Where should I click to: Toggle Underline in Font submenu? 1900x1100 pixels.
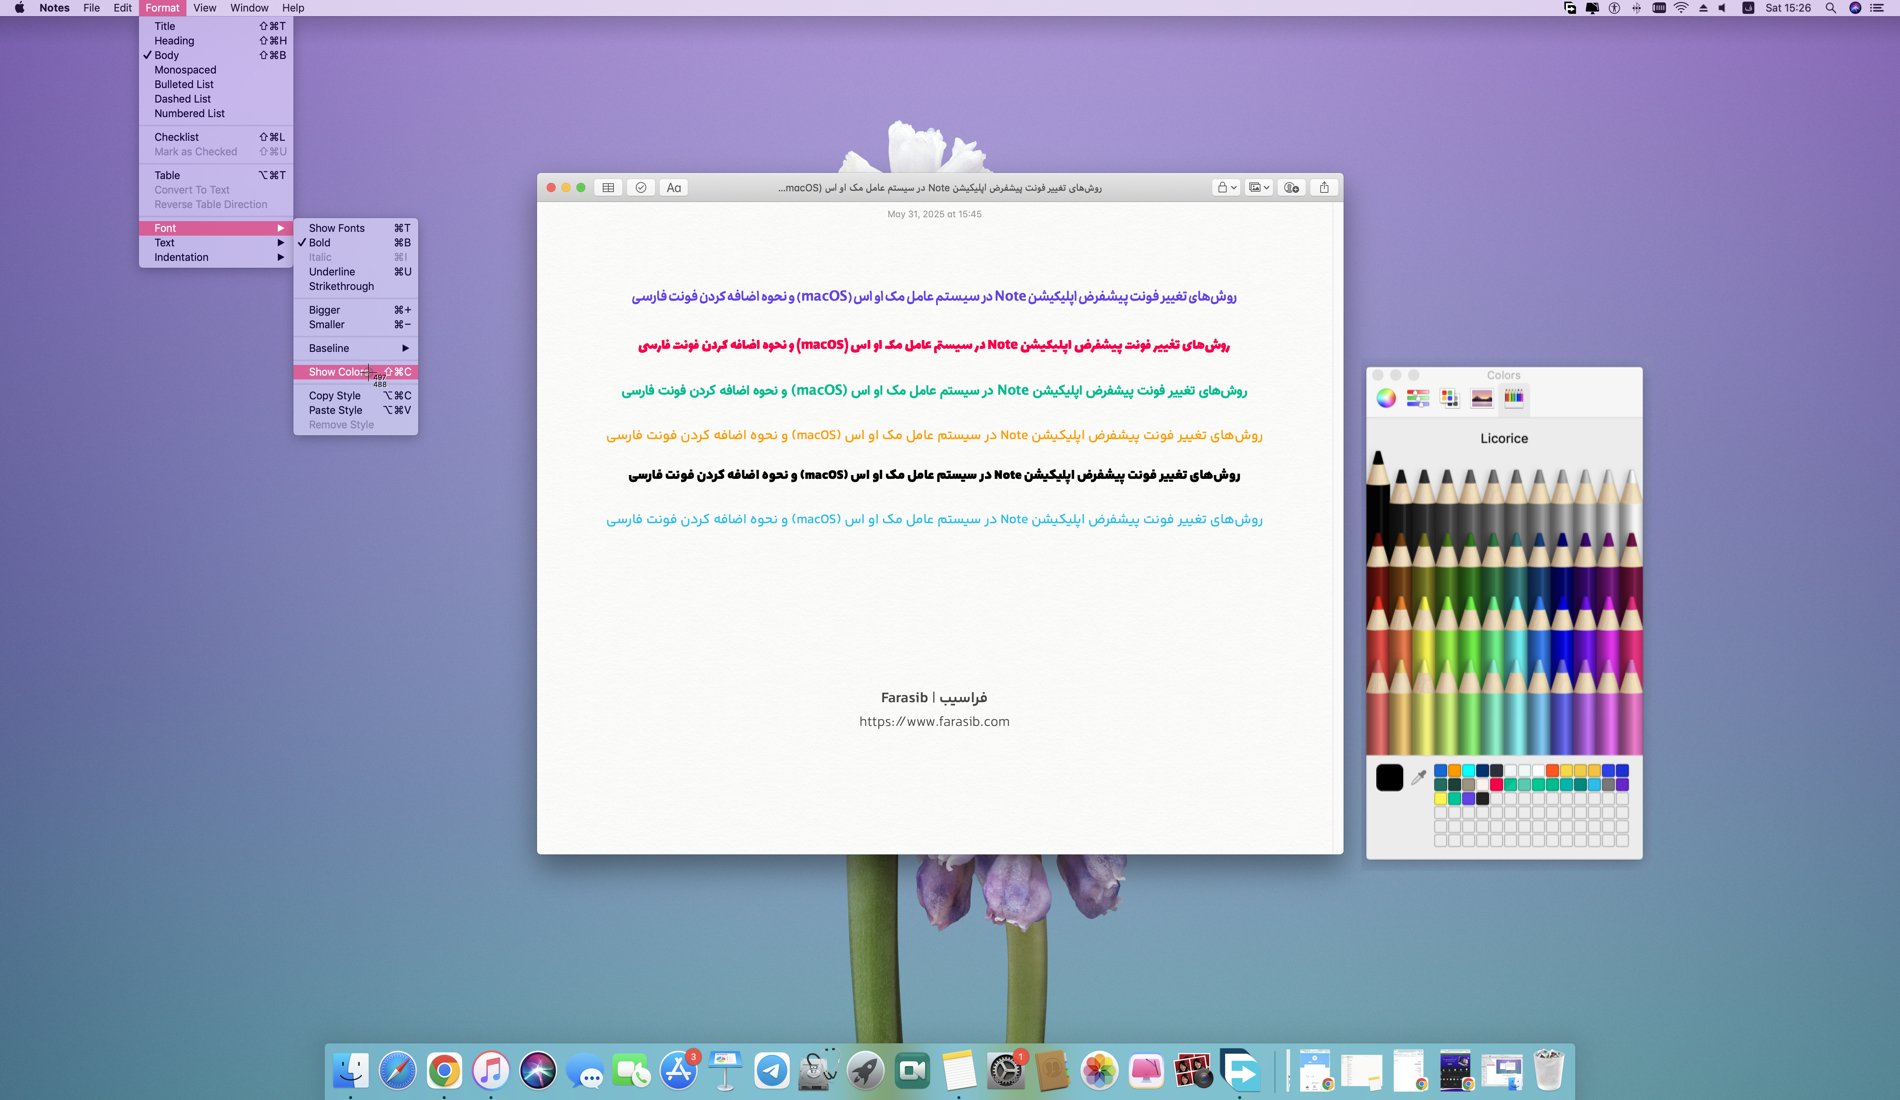[355, 272]
